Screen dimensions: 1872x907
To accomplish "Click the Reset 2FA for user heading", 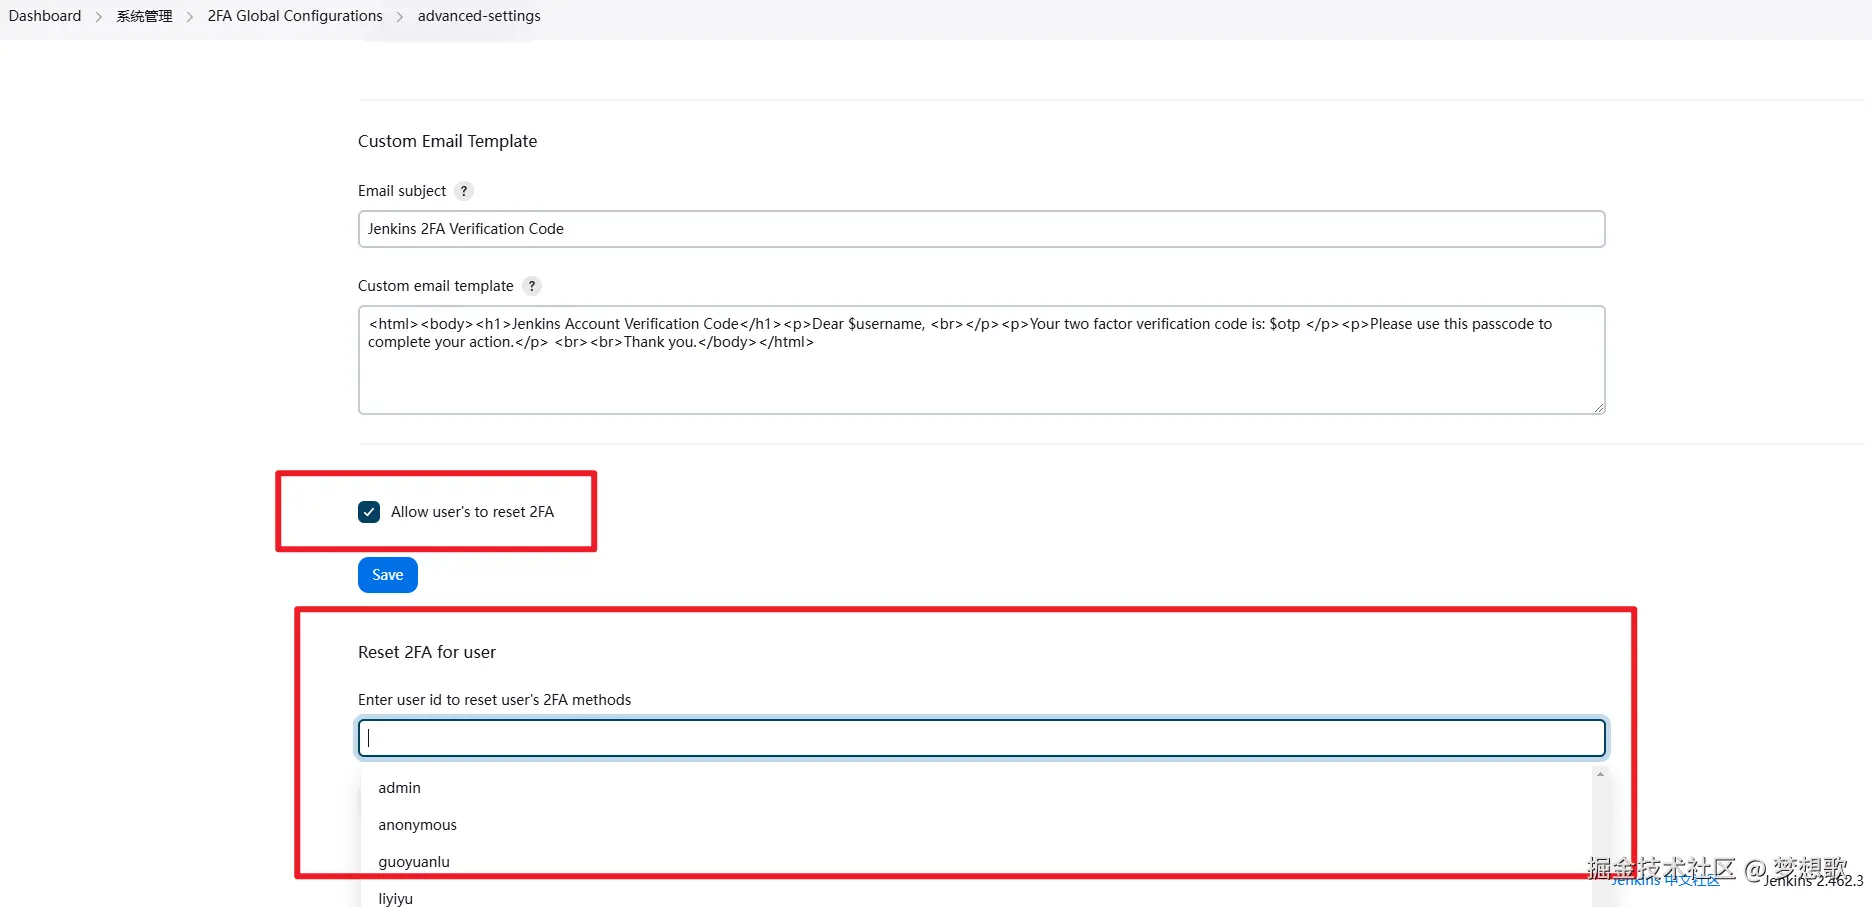I will pos(427,652).
